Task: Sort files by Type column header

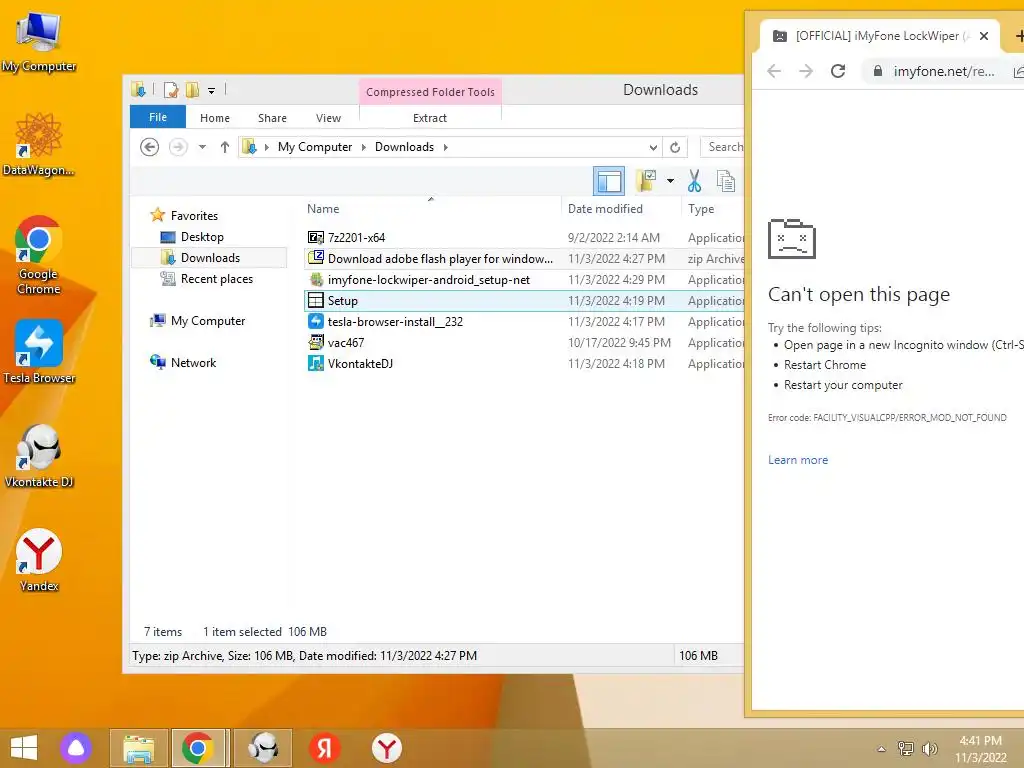Action: point(712,209)
